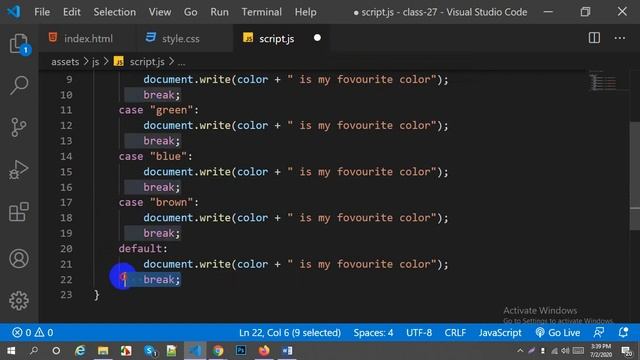The width and height of the screenshot is (640, 360).
Task: Open Microsoft Word from taskbar
Action: tap(287, 351)
